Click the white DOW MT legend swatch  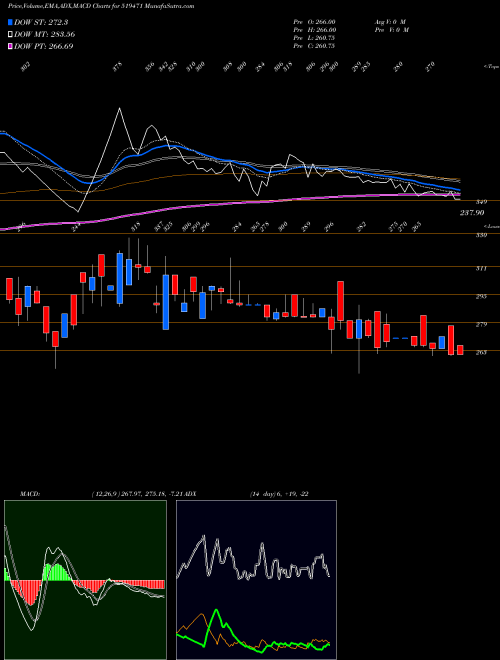coord(11,34)
